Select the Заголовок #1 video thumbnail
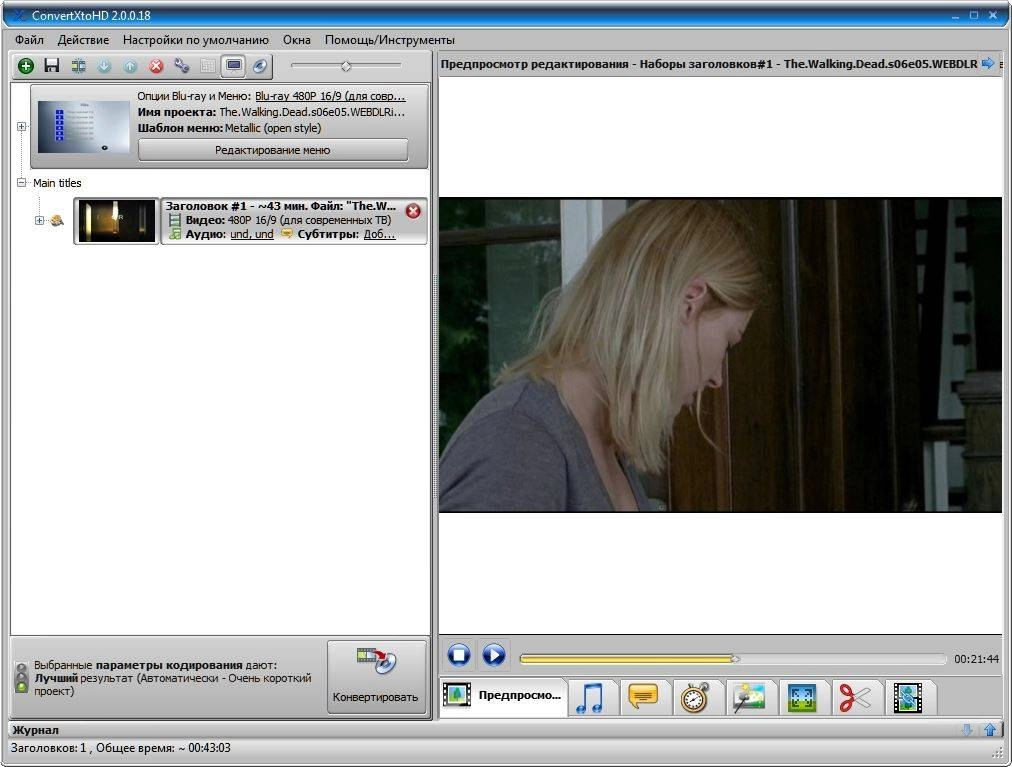The height and width of the screenshot is (767, 1012). point(116,221)
